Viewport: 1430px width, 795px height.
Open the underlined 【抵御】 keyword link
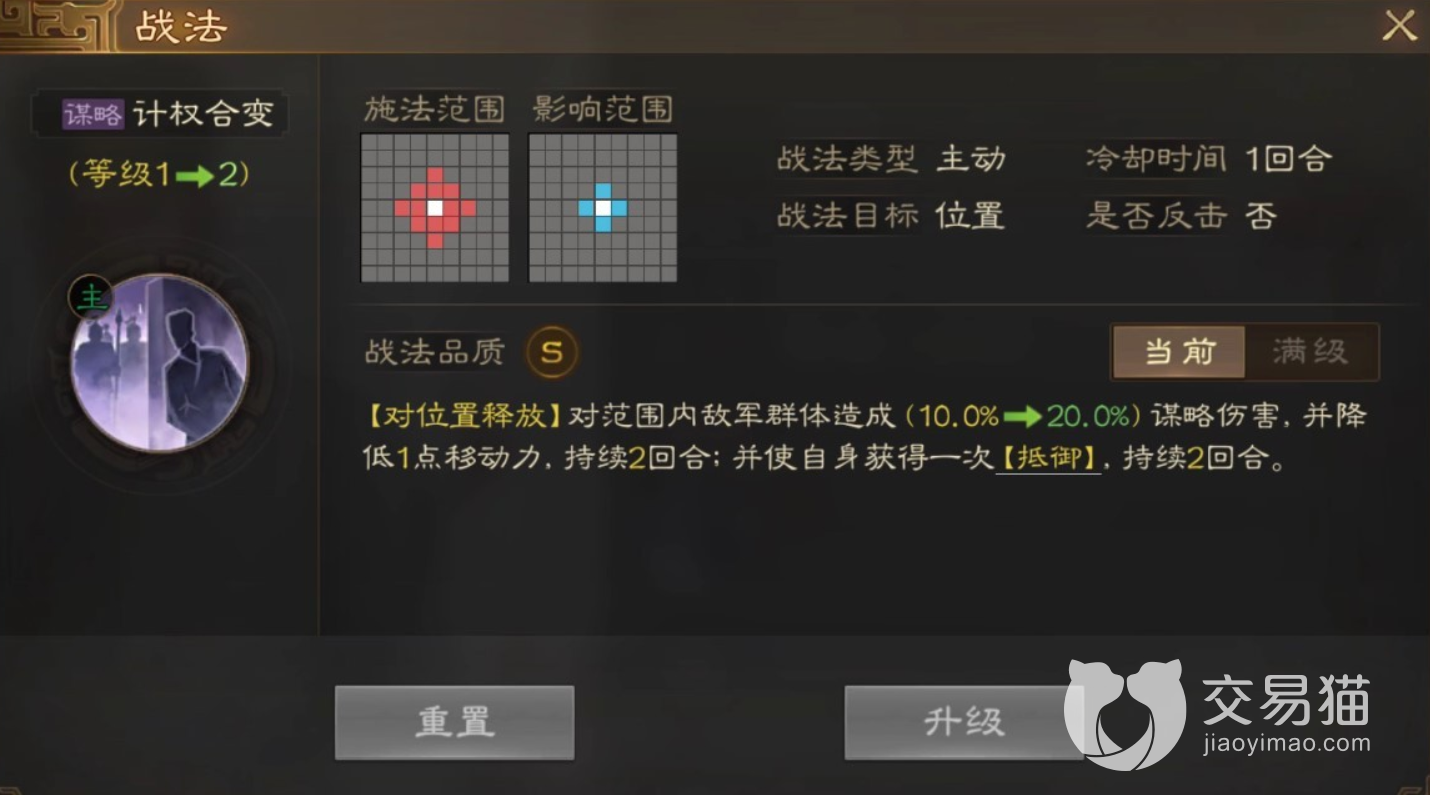(x=1048, y=458)
